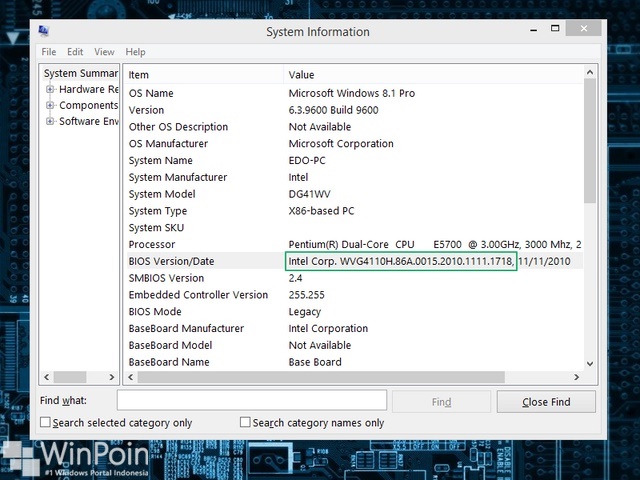This screenshot has height=480, width=640.
Task: Select the System Manufacturer row
Action: tap(353, 177)
